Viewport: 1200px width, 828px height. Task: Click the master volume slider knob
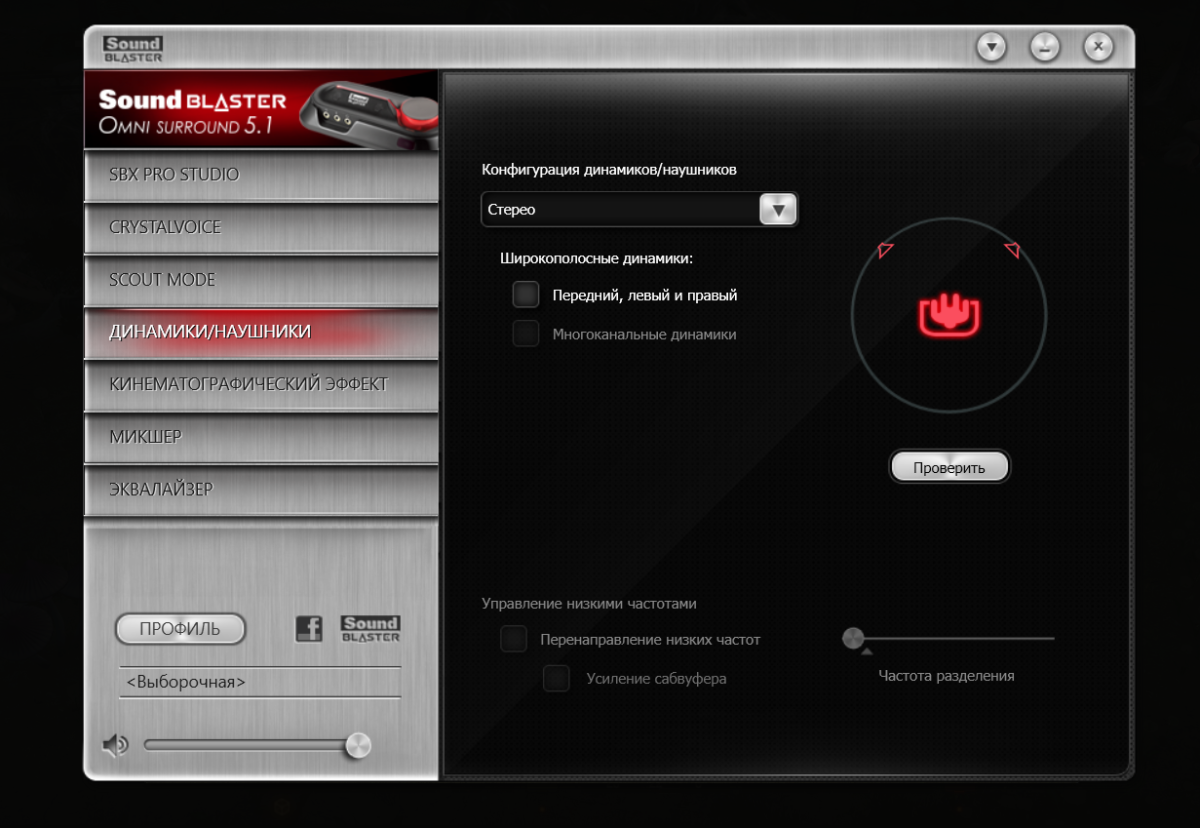click(x=358, y=745)
